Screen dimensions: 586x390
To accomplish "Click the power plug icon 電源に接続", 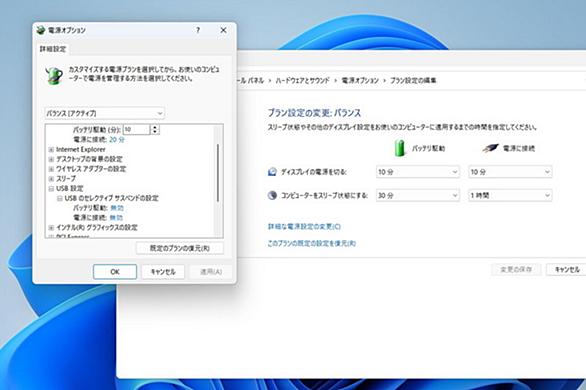I will click(x=491, y=148).
